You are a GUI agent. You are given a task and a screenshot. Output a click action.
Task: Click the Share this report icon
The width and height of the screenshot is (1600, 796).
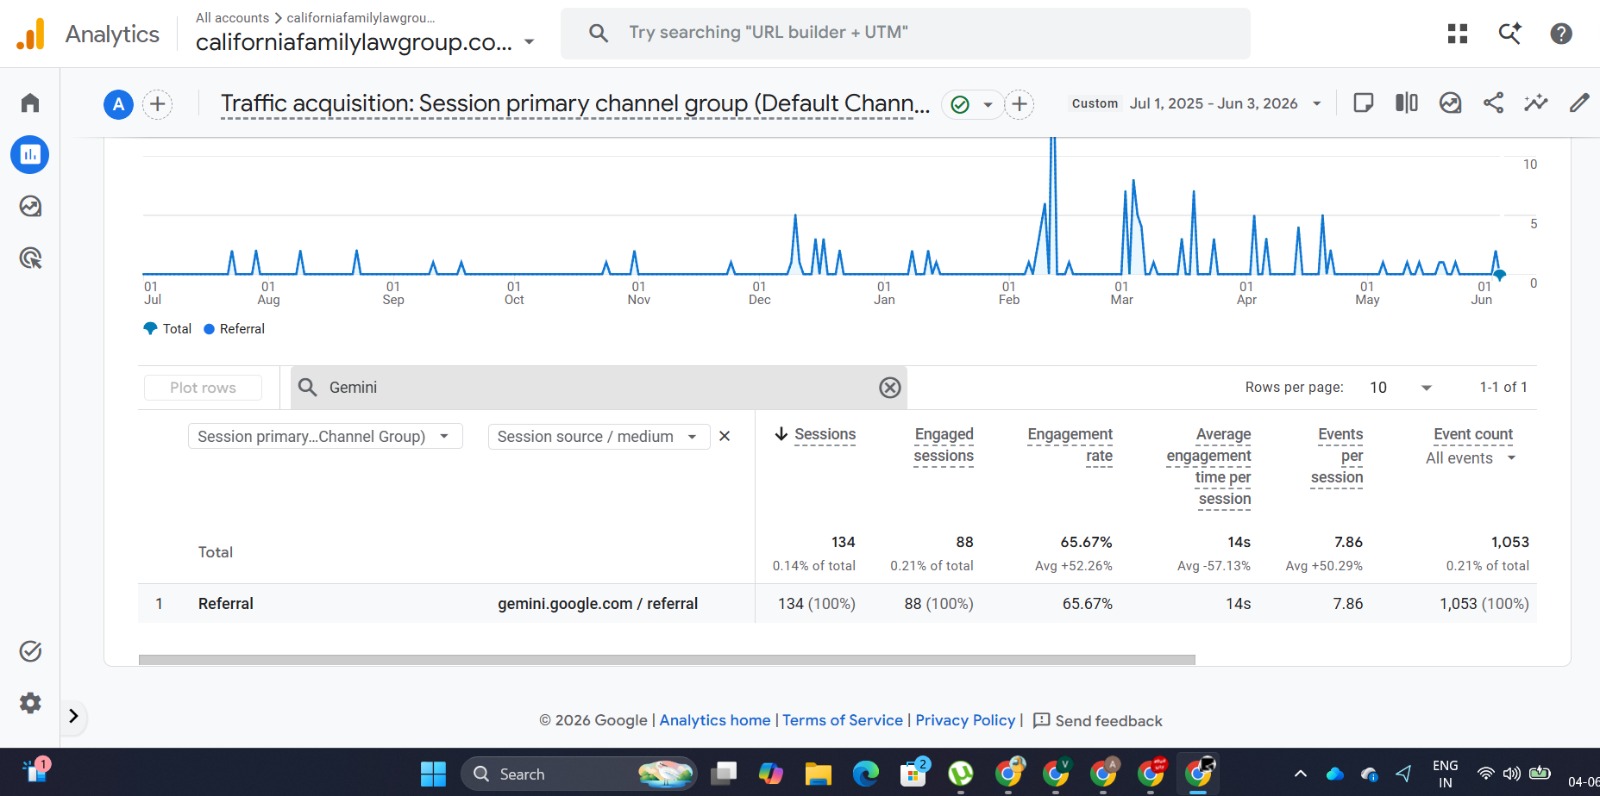click(x=1493, y=103)
